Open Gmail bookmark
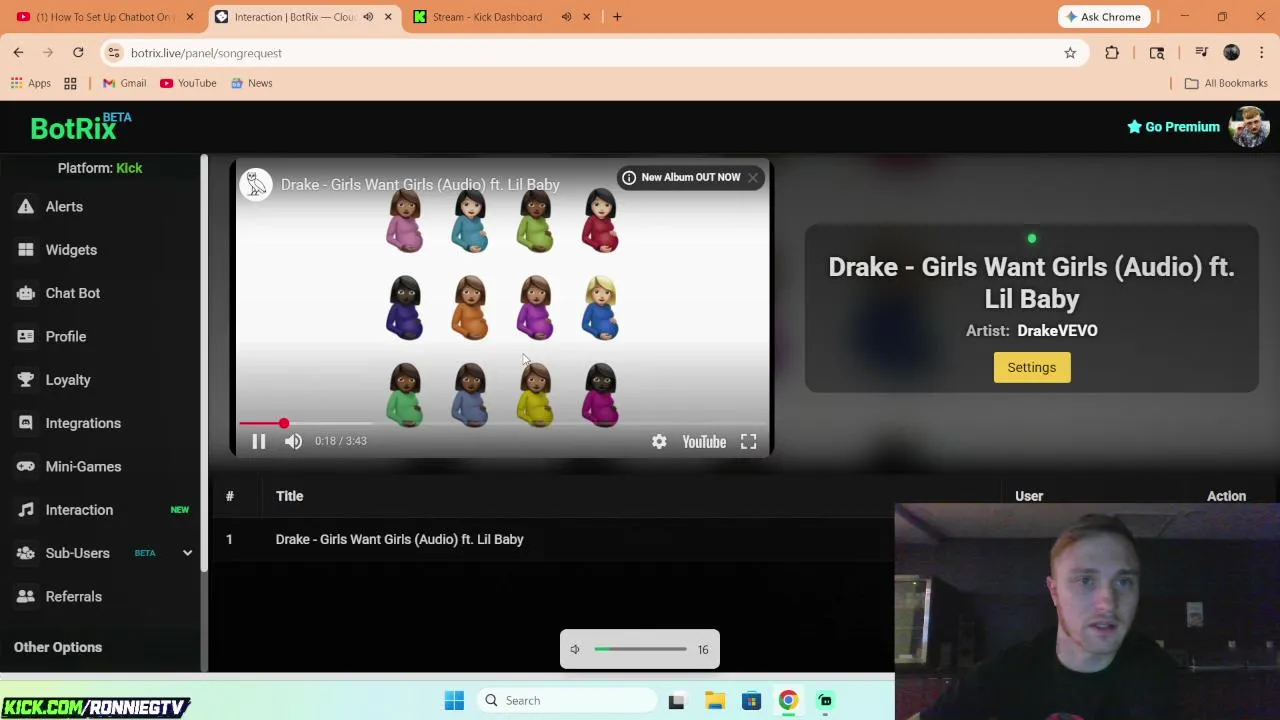The height and width of the screenshot is (720, 1280). 124,83
